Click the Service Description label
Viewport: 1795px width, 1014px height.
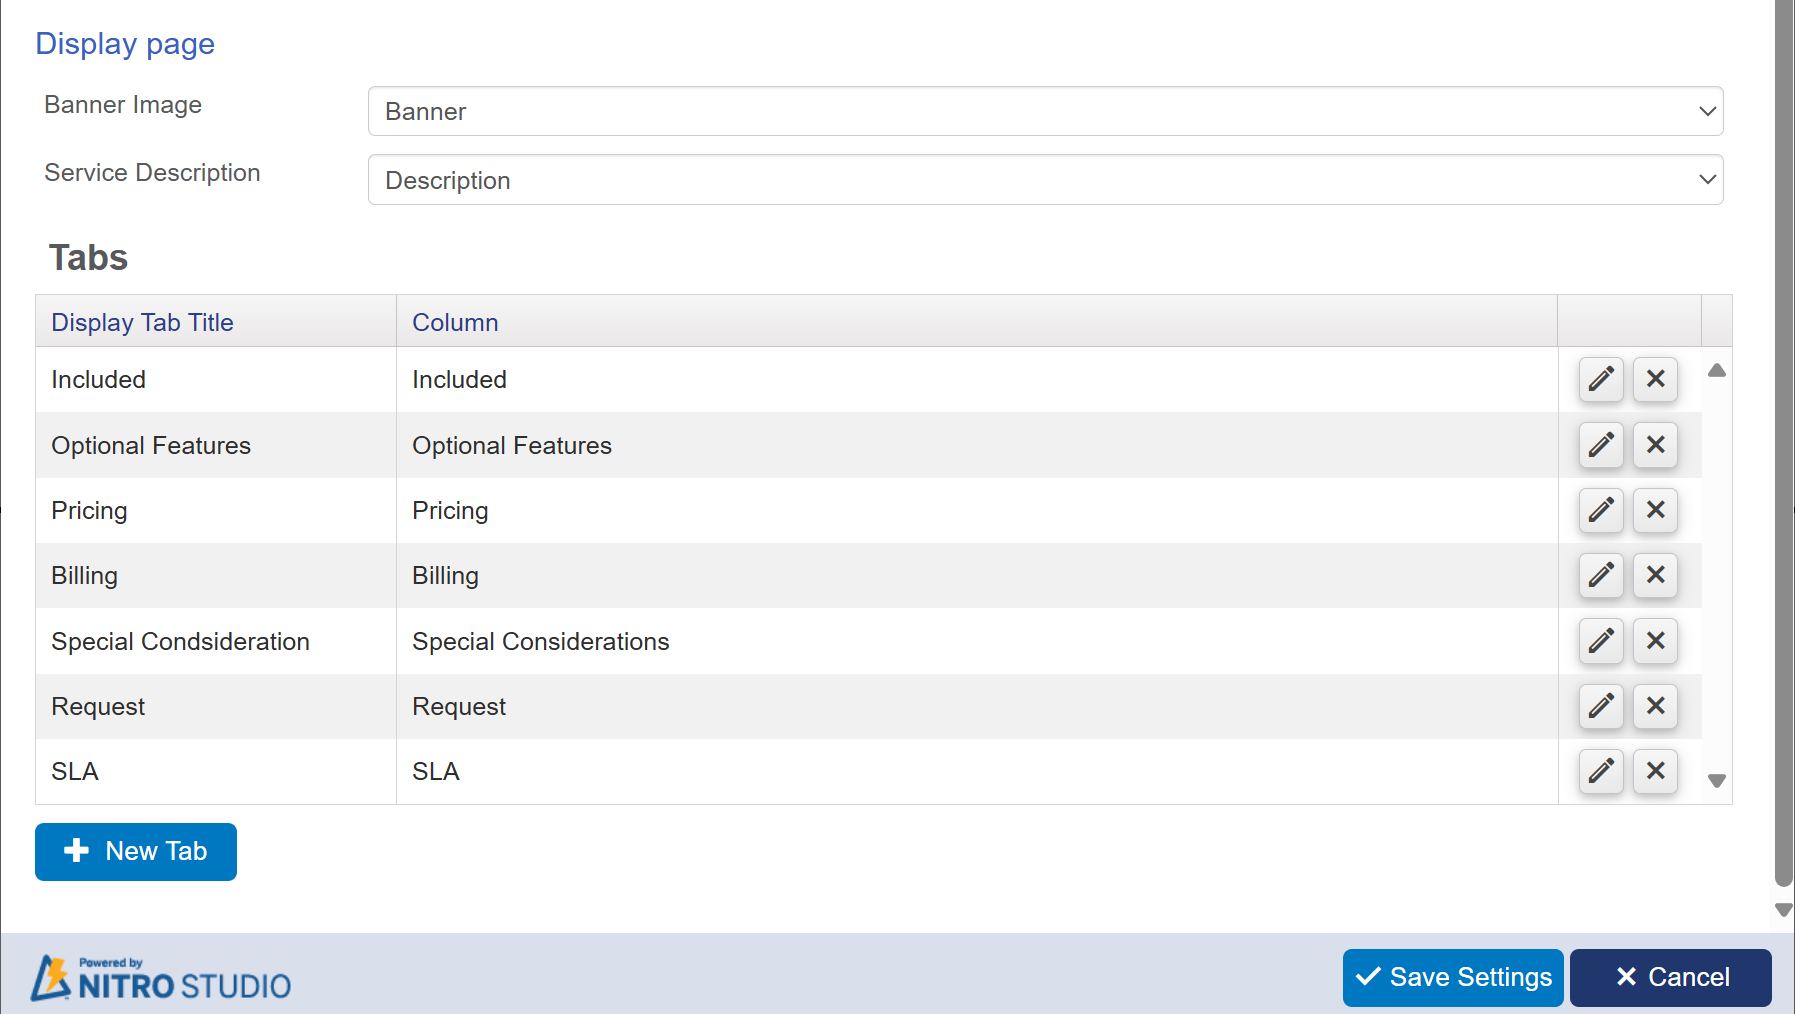(152, 173)
